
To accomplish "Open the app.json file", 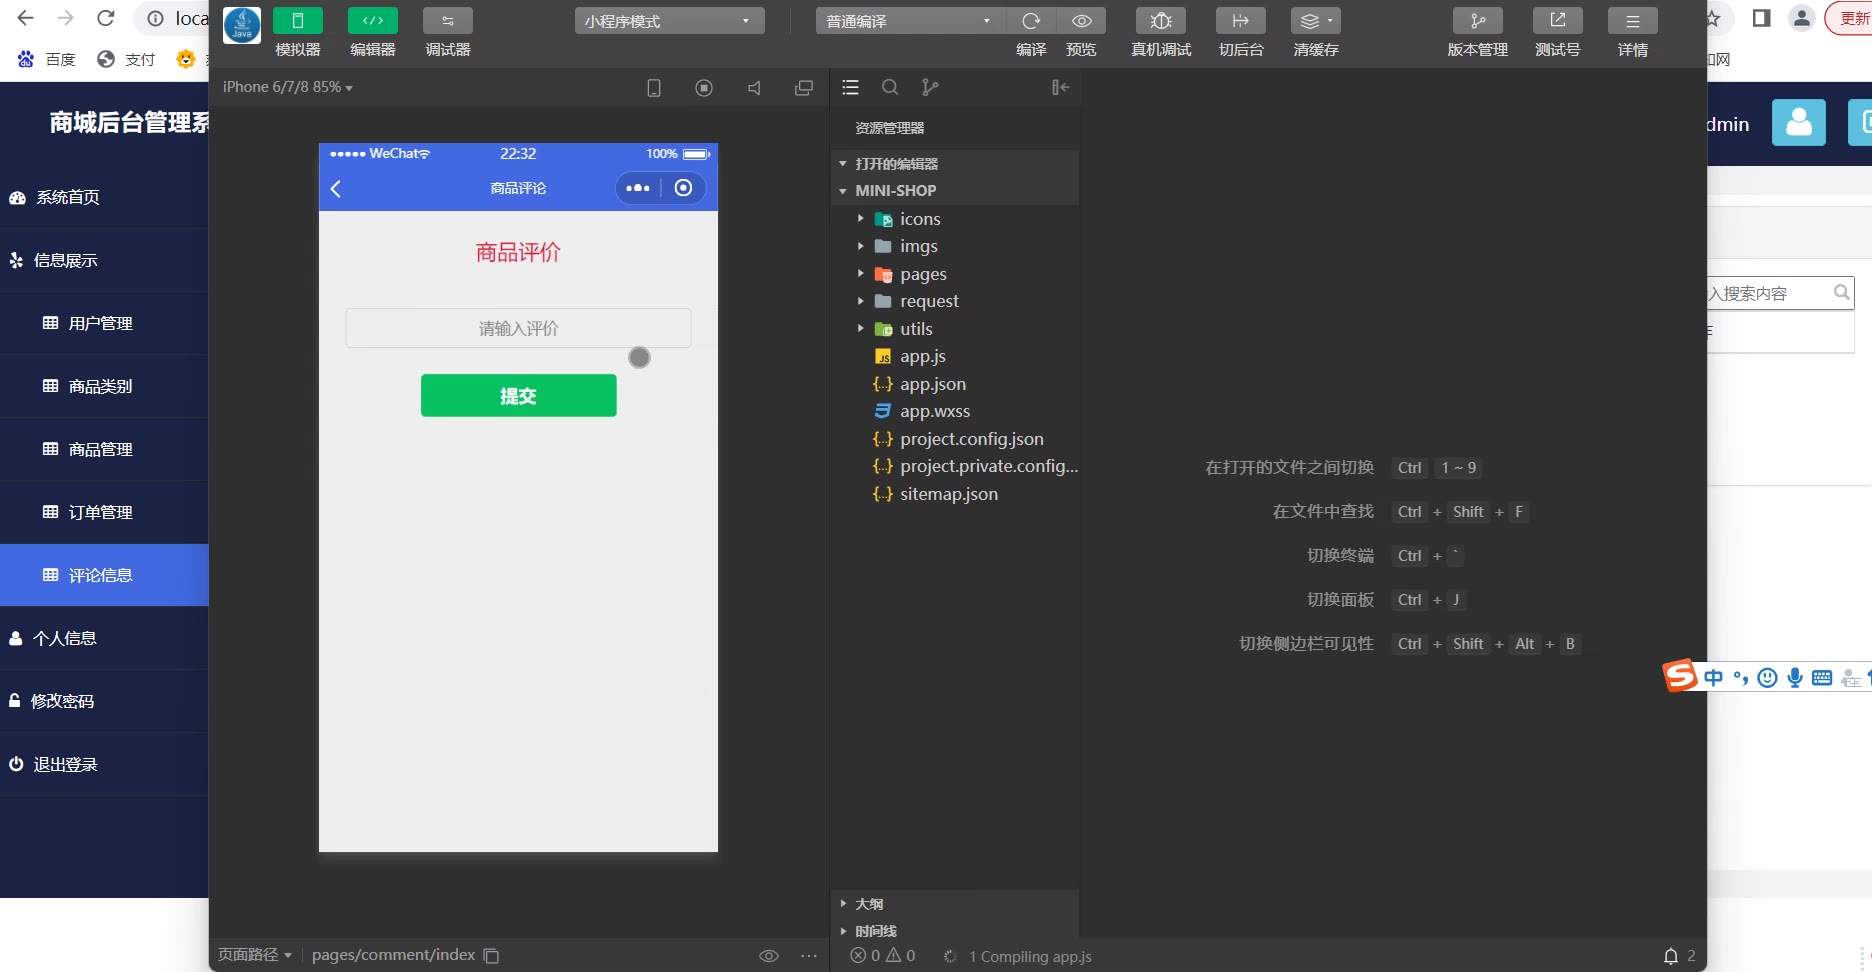I will 955,384.
